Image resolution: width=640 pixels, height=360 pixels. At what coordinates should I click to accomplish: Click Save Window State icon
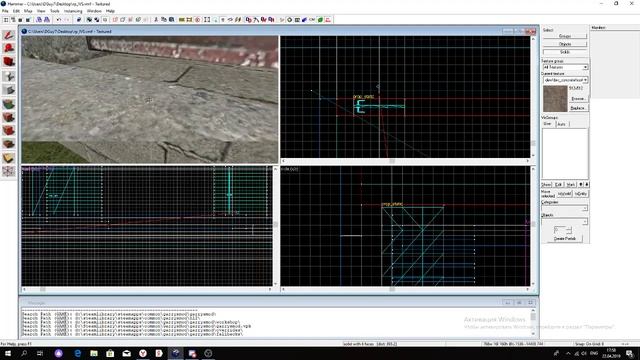point(47,20)
